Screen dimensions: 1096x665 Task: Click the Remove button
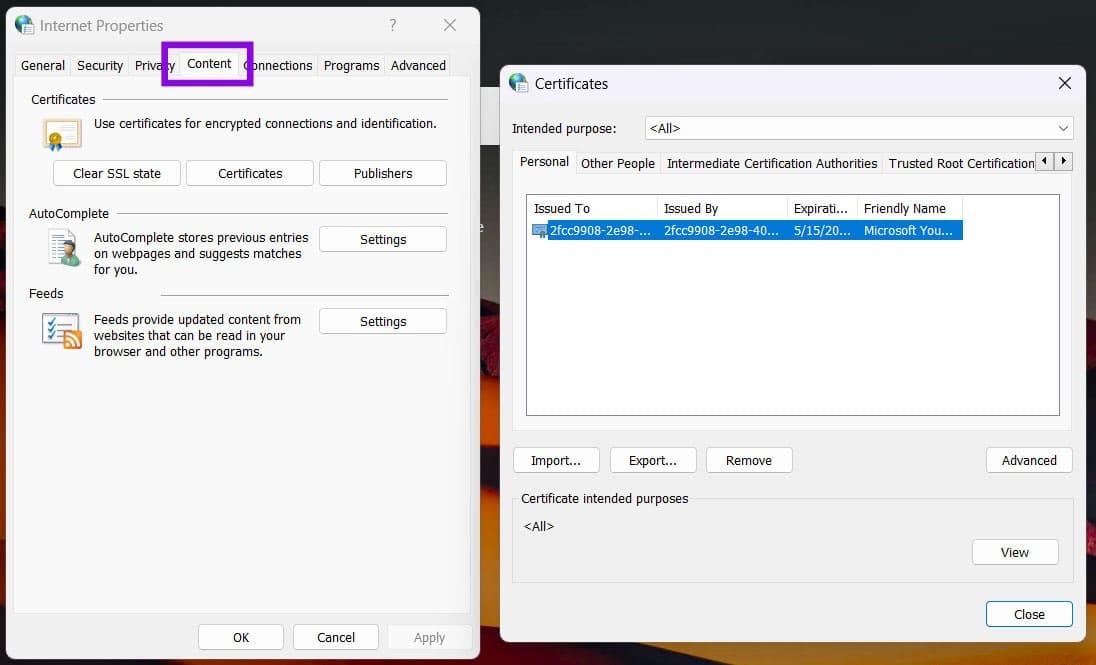749,460
